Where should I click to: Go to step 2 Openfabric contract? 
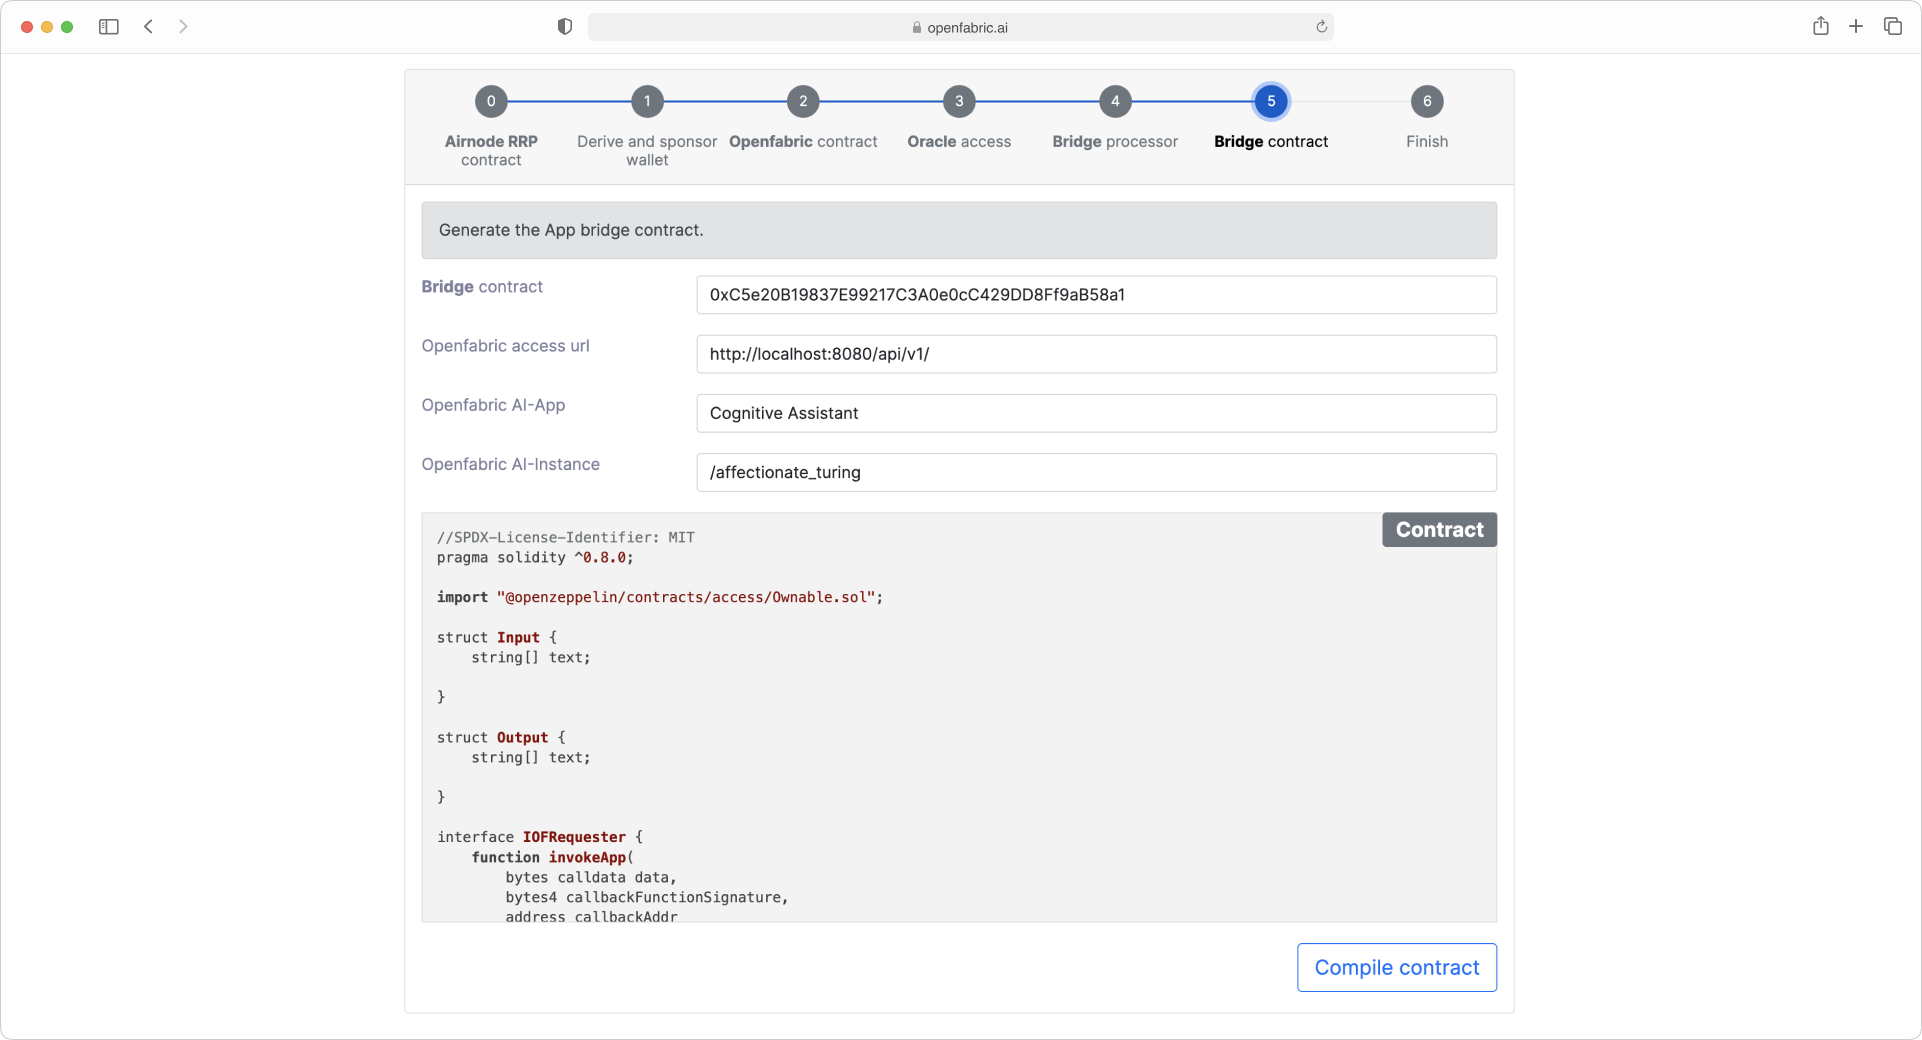803,101
